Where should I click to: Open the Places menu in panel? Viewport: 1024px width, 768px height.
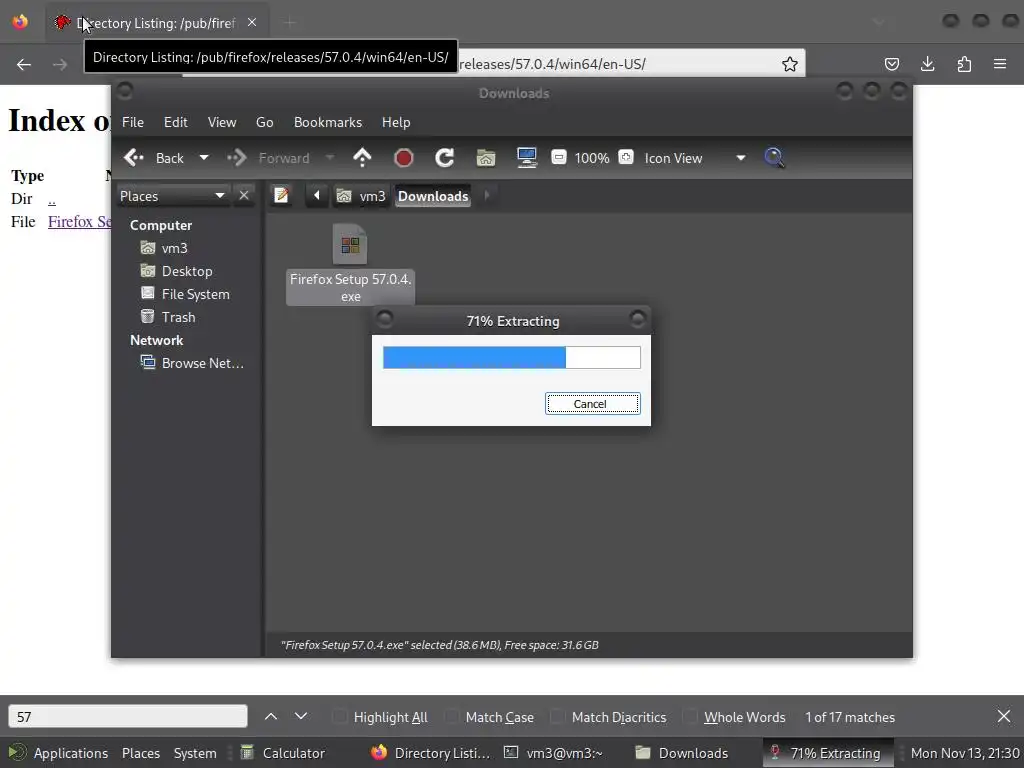click(x=141, y=753)
